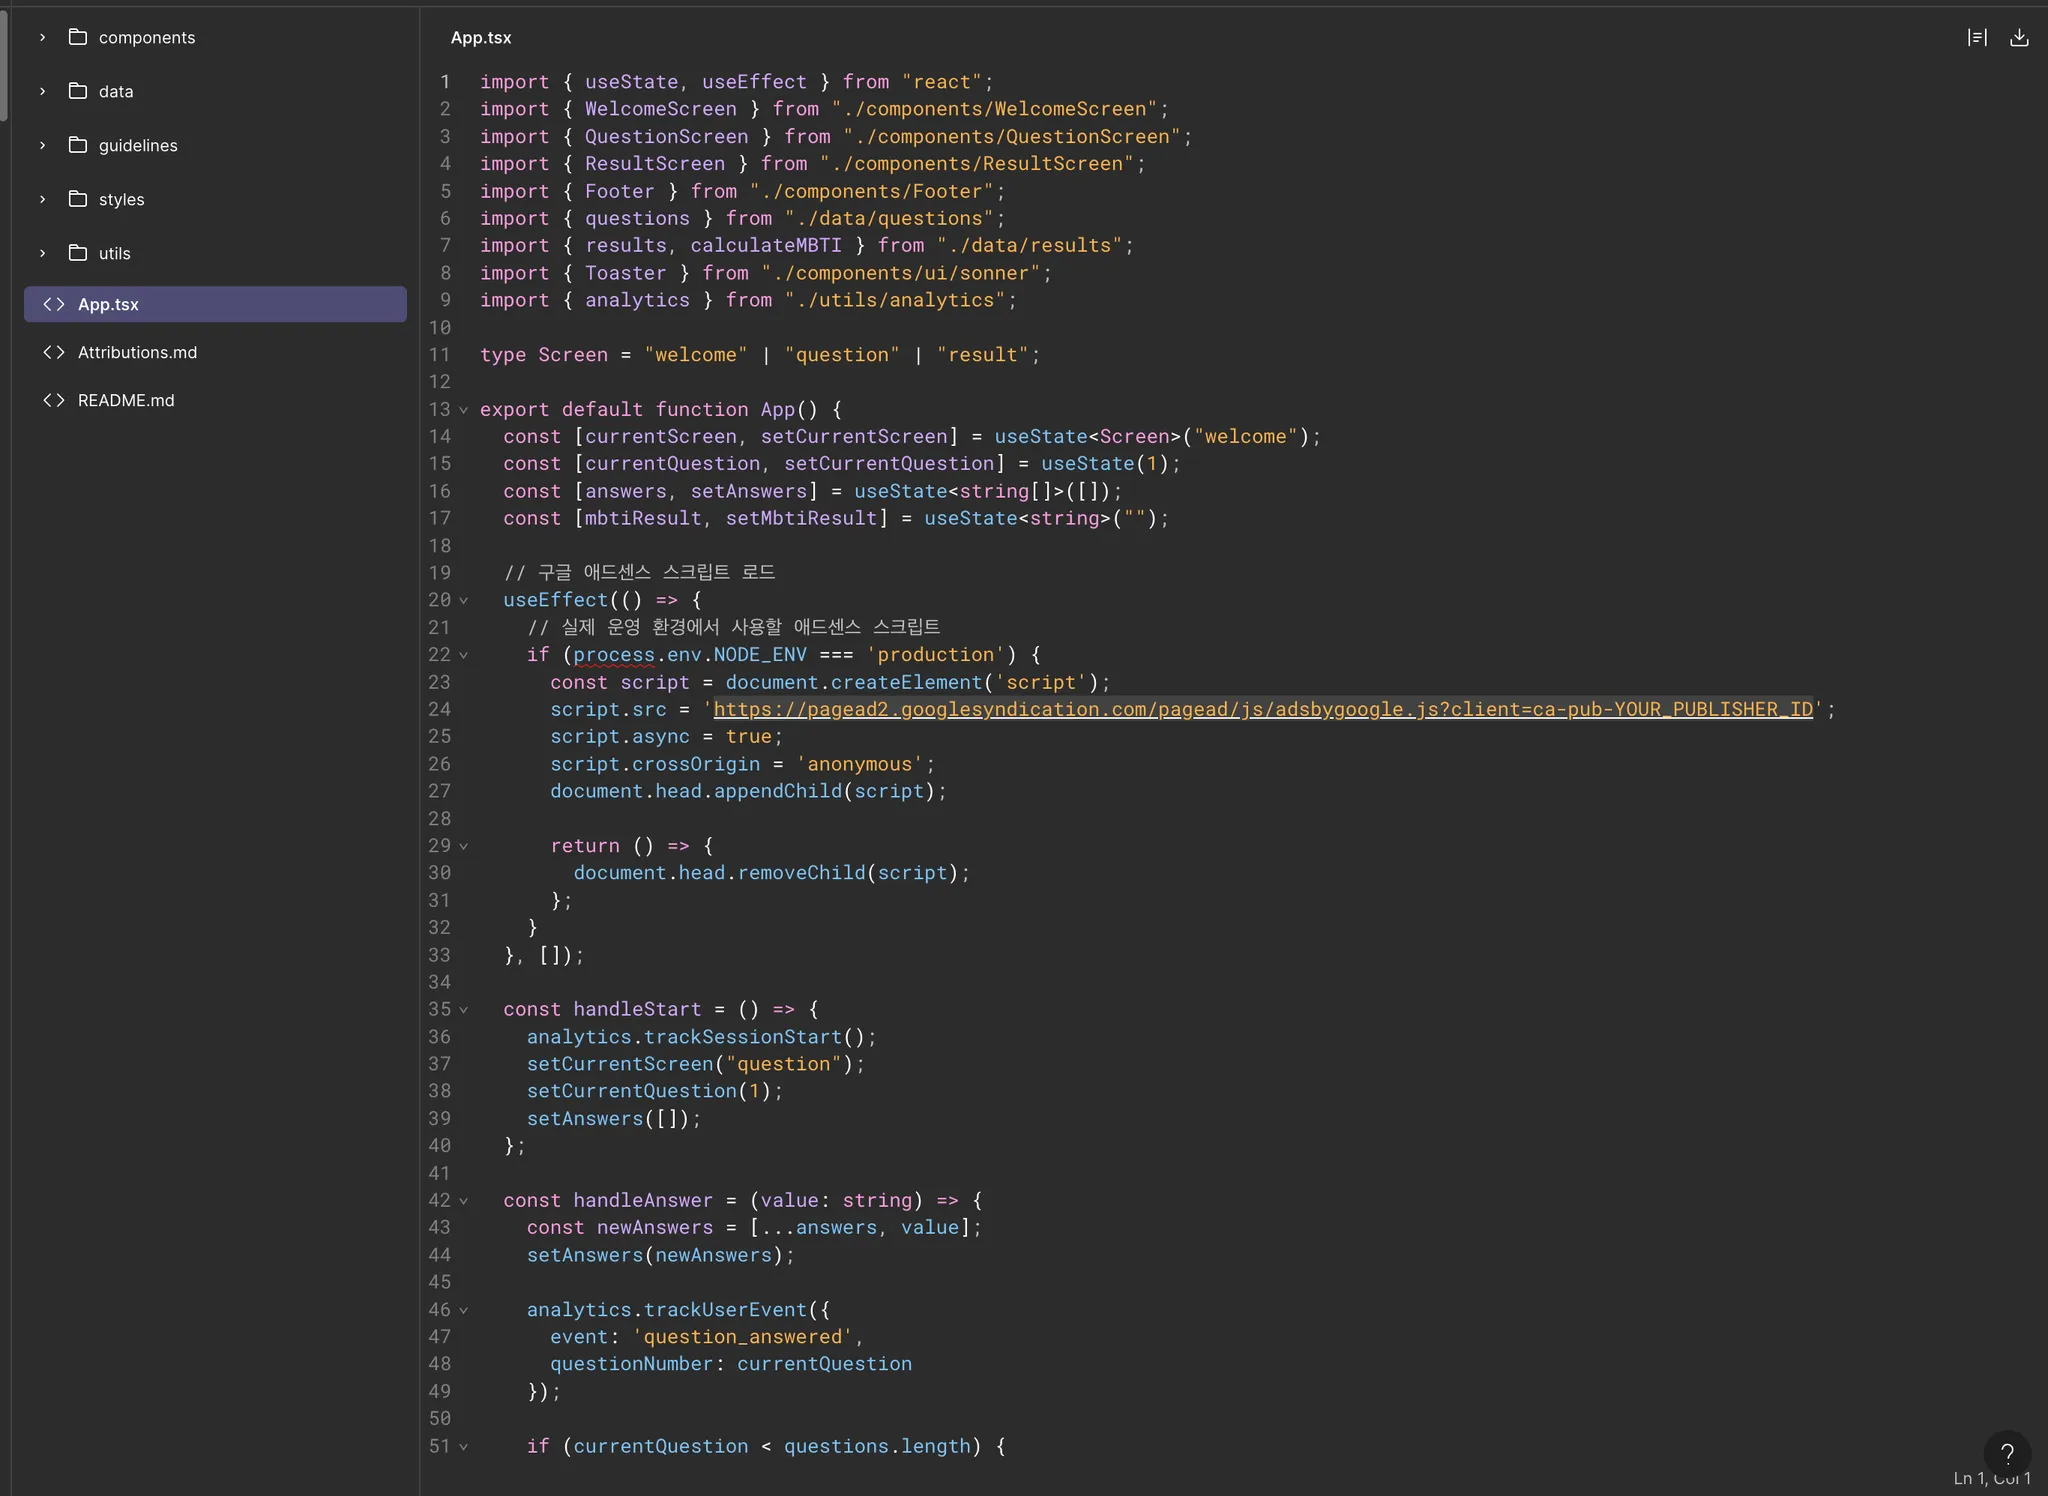Click the sidebar vertical scrollbar thumb
Screen dimensions: 2048x1496
click(x=4, y=65)
